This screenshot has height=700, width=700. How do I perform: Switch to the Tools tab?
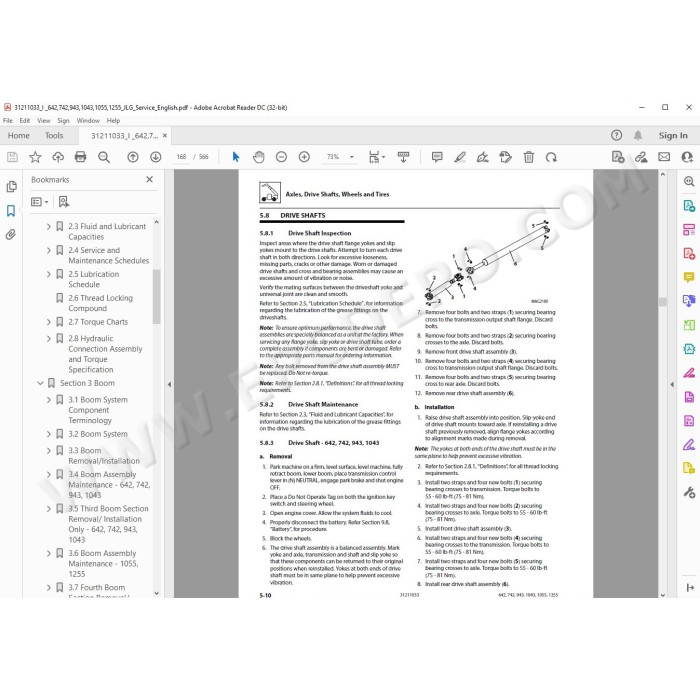[54, 135]
